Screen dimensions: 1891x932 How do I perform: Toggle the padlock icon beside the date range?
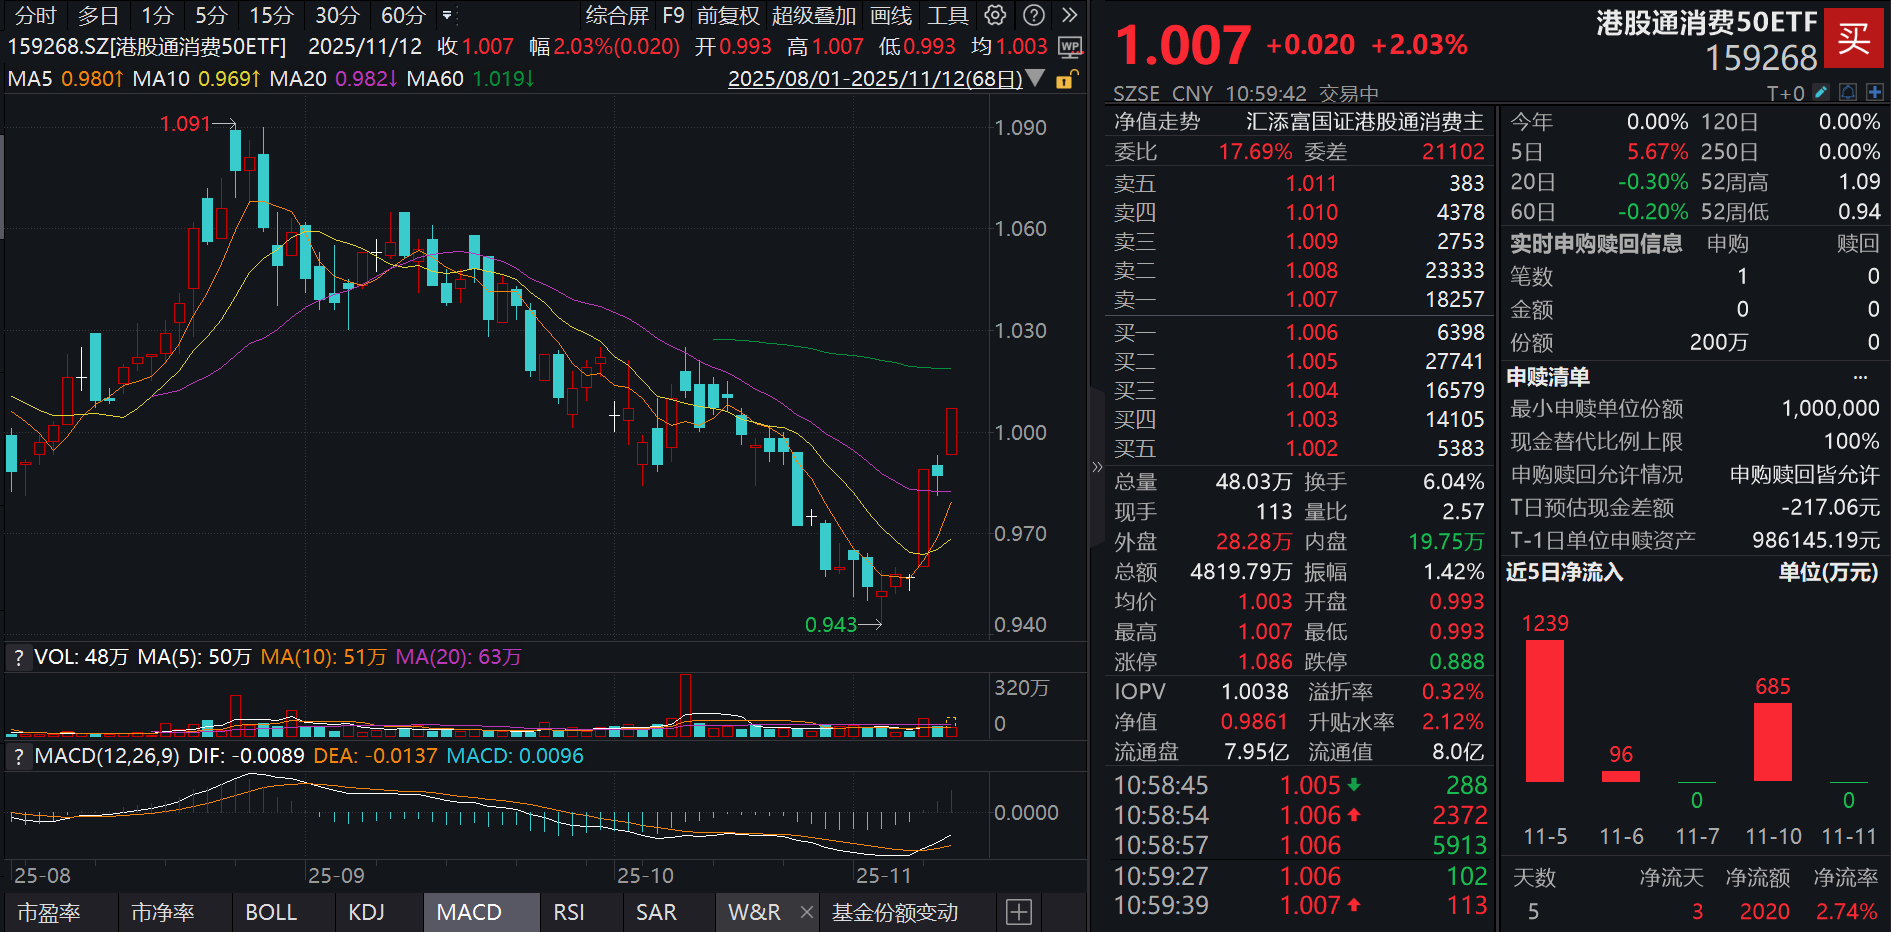[x=1066, y=81]
